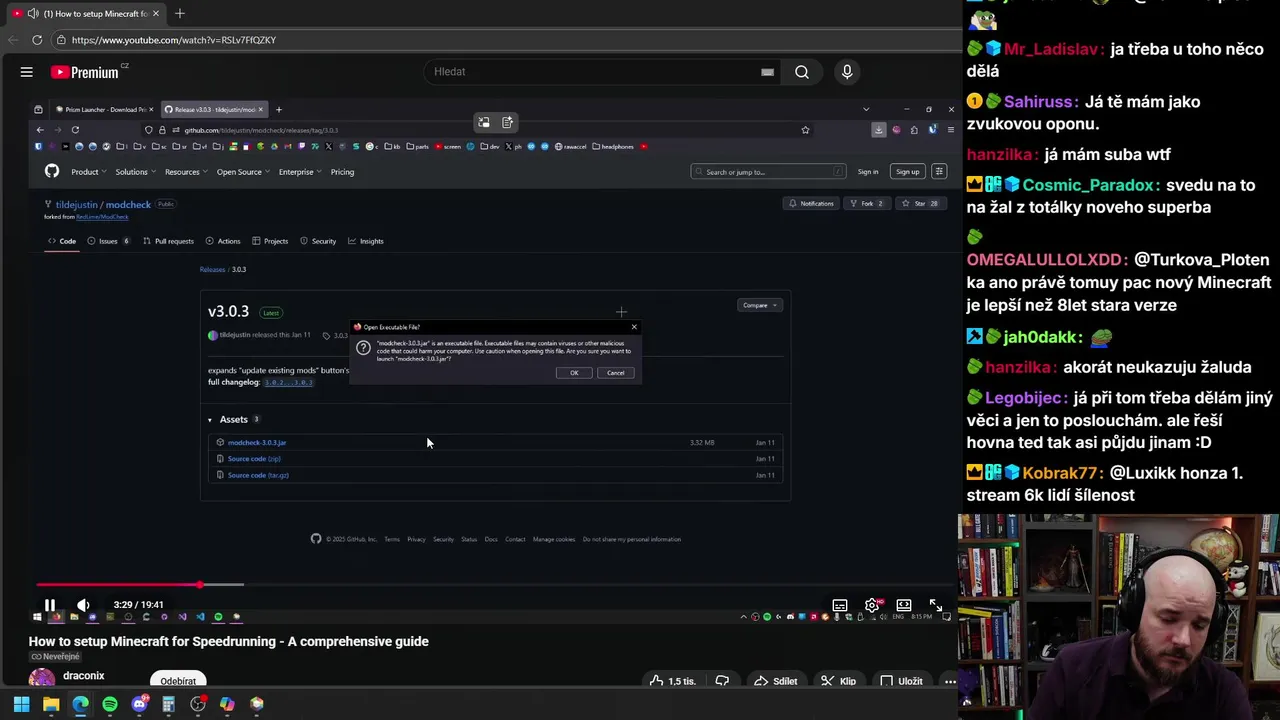The height and width of the screenshot is (720, 1280).
Task: Expand GitHub Product menu
Action: (88, 172)
